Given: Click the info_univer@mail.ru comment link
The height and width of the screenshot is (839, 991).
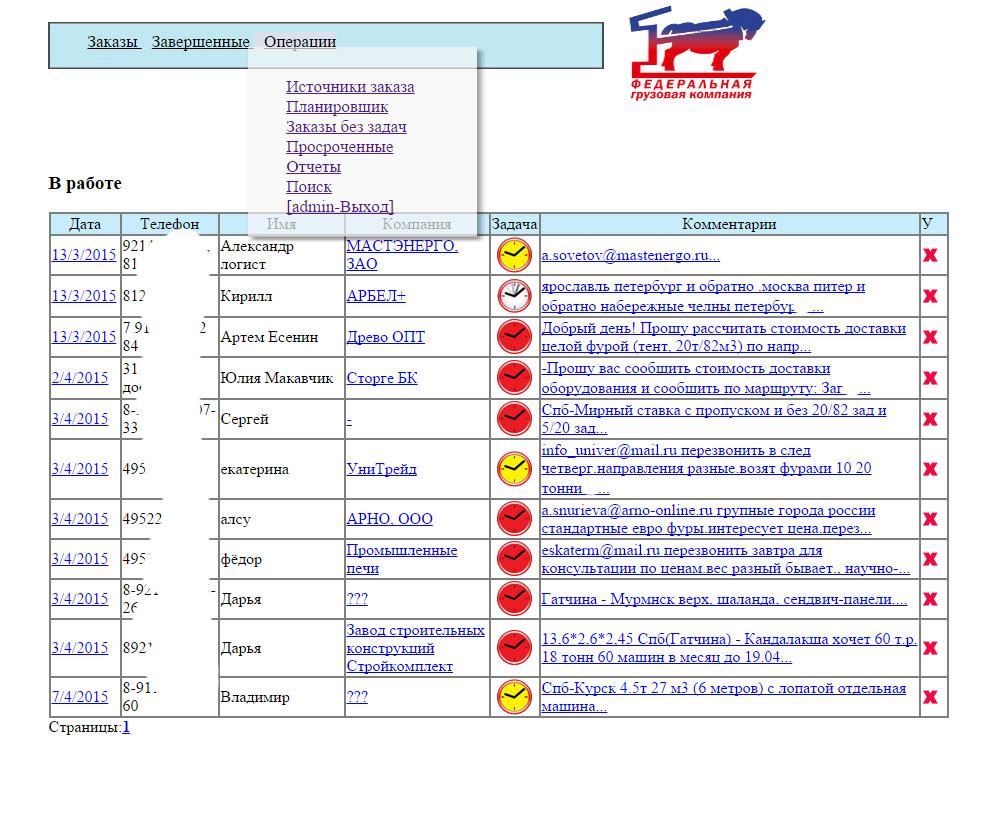Looking at the screenshot, I should click(x=706, y=469).
